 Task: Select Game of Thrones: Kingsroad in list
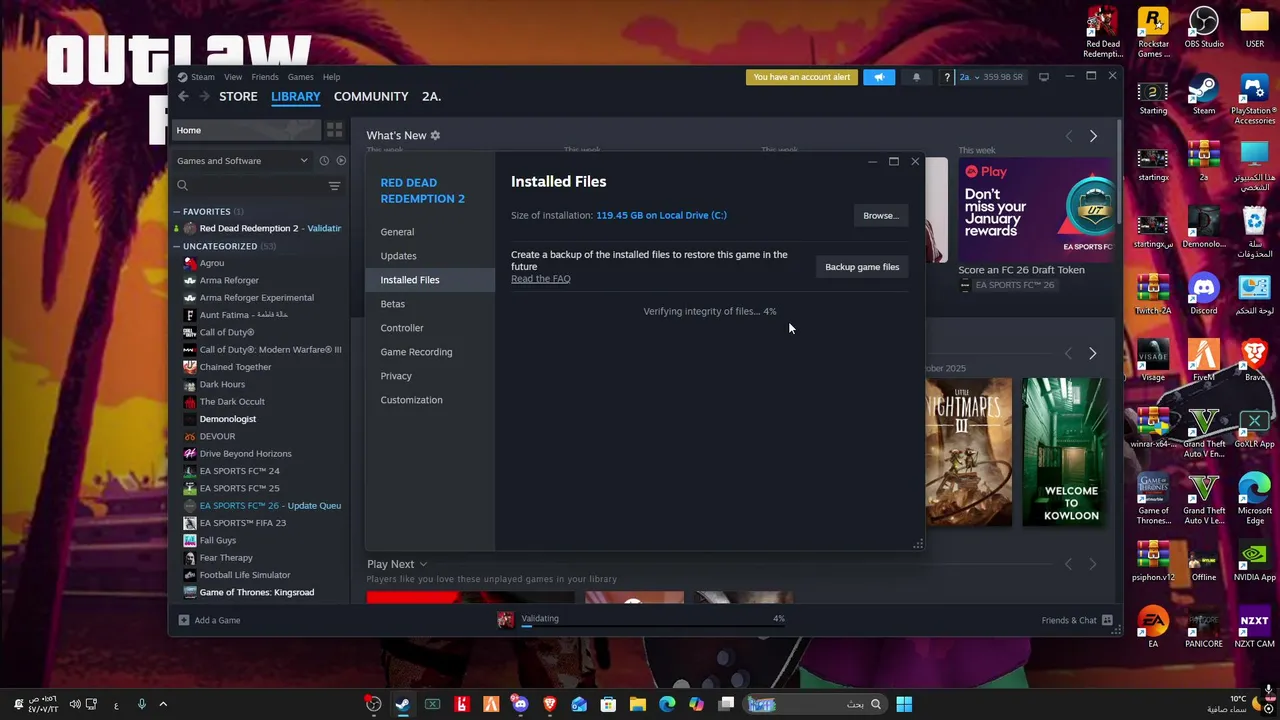(x=256, y=592)
